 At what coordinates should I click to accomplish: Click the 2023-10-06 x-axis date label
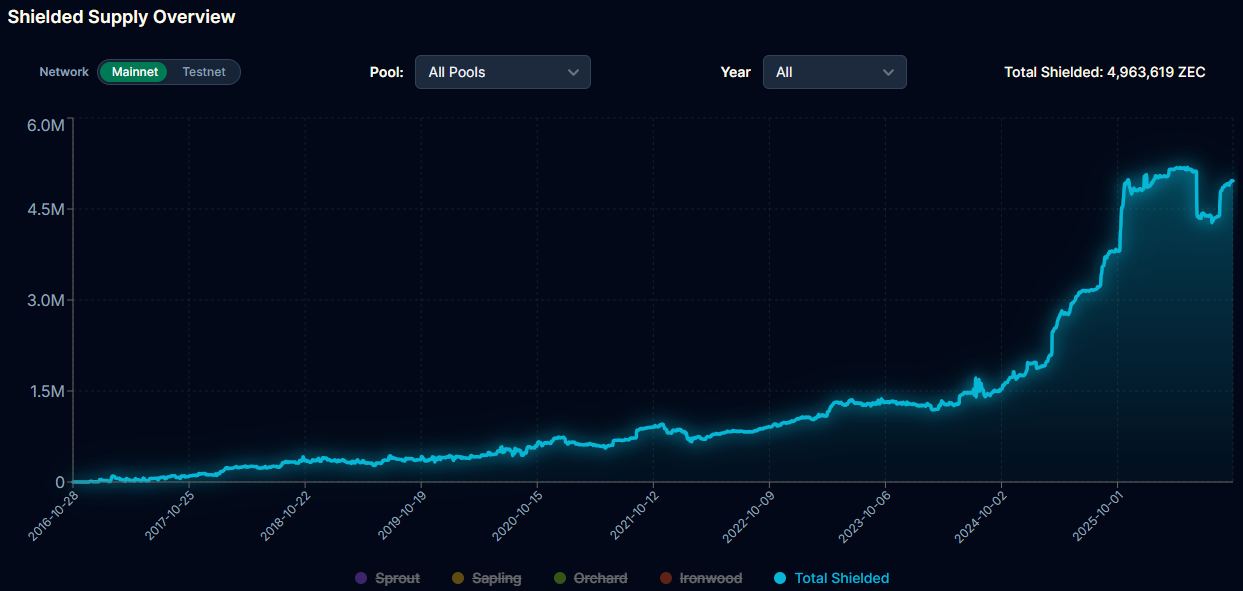pos(866,515)
